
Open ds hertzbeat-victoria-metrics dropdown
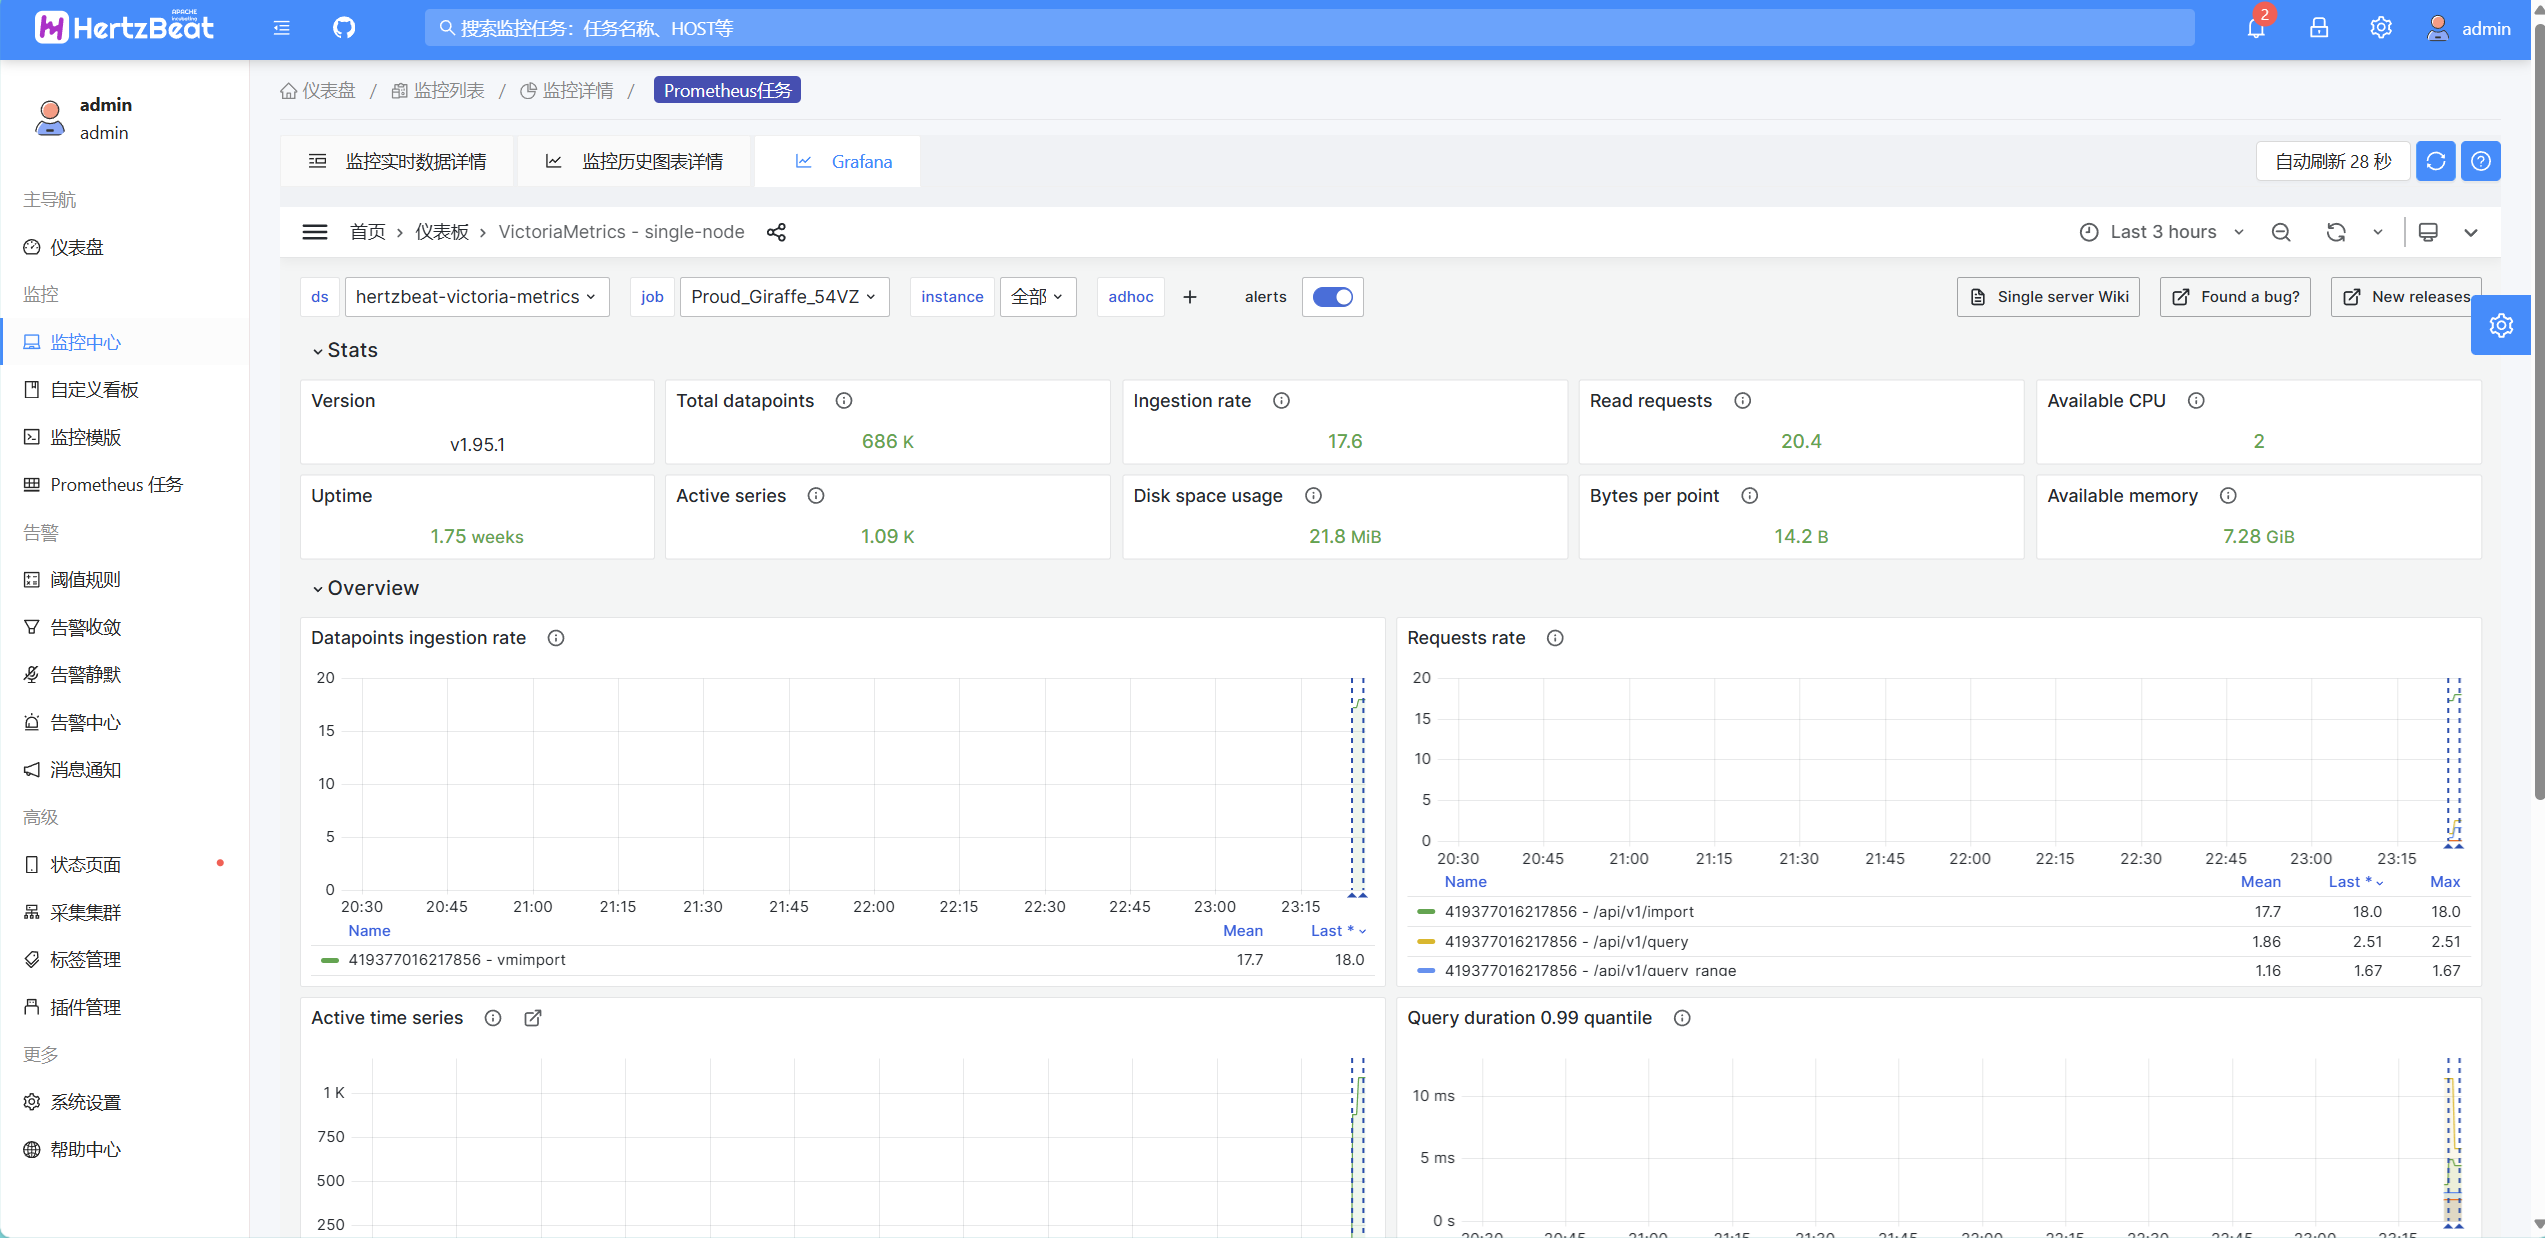(476, 297)
